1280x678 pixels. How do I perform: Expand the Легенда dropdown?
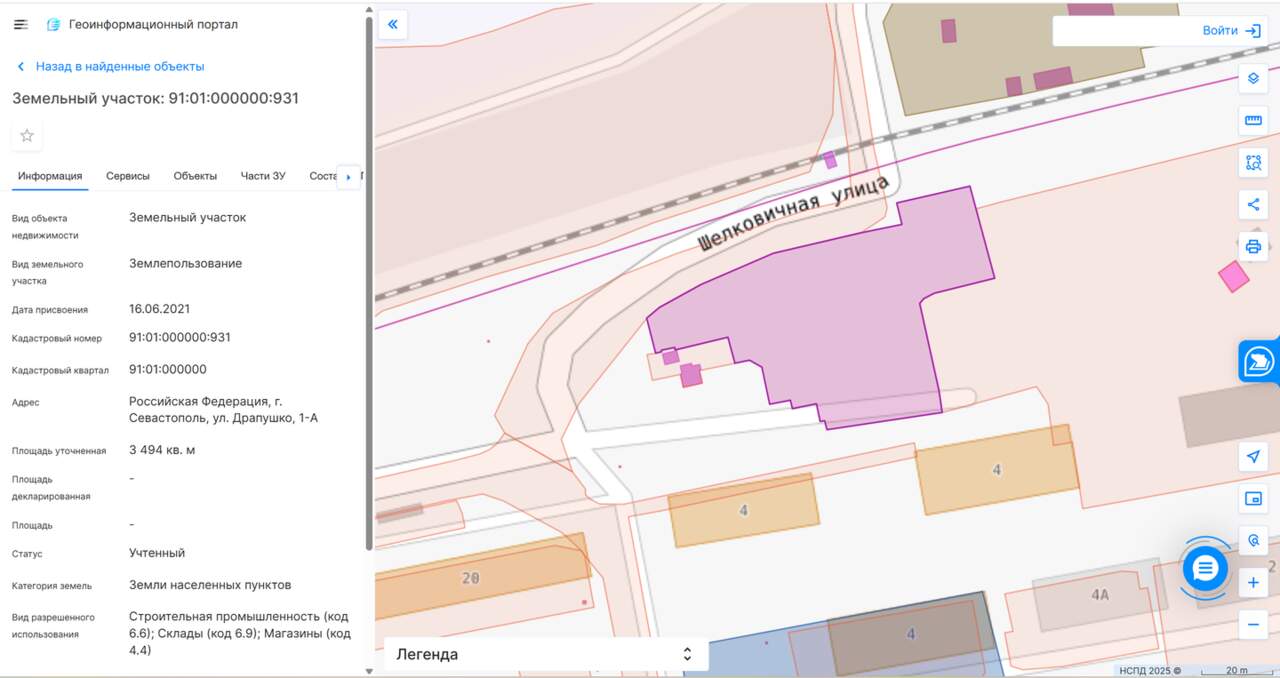click(545, 654)
